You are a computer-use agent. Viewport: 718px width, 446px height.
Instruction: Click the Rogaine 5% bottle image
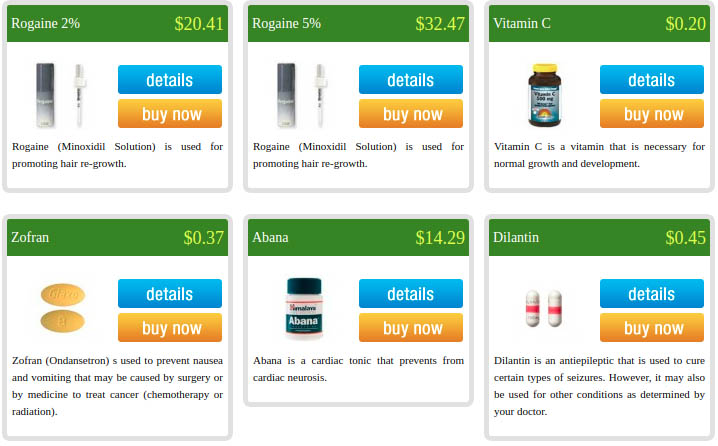(303, 95)
